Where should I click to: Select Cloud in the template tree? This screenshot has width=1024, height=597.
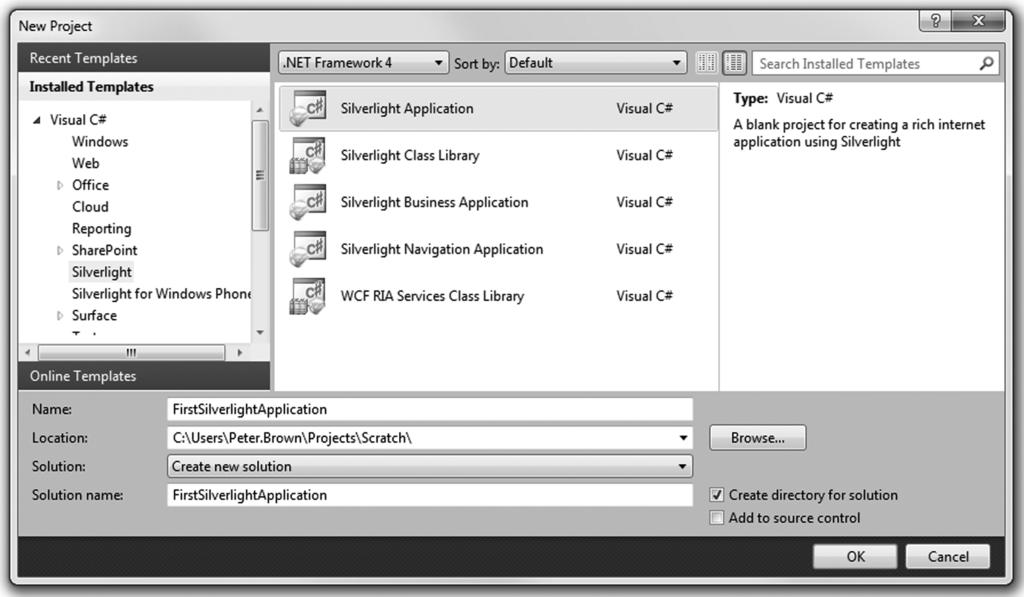pos(90,207)
